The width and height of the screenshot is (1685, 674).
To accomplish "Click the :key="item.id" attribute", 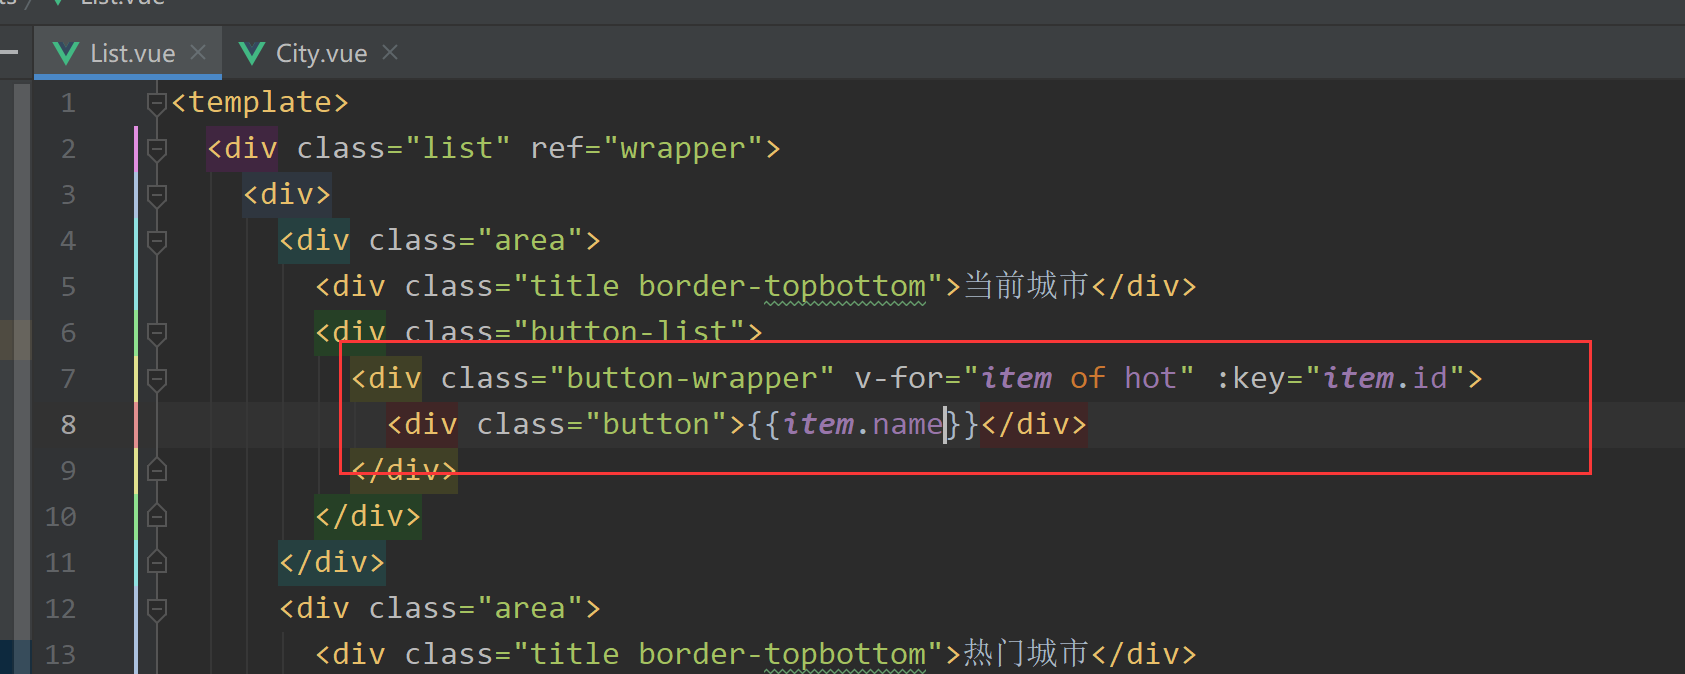I will pyautogui.click(x=1341, y=378).
